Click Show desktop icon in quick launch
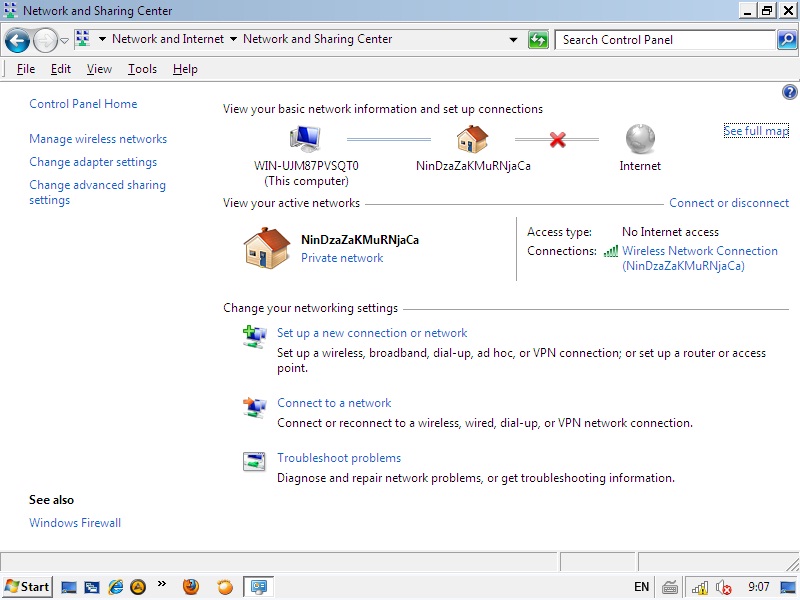 click(x=69, y=587)
